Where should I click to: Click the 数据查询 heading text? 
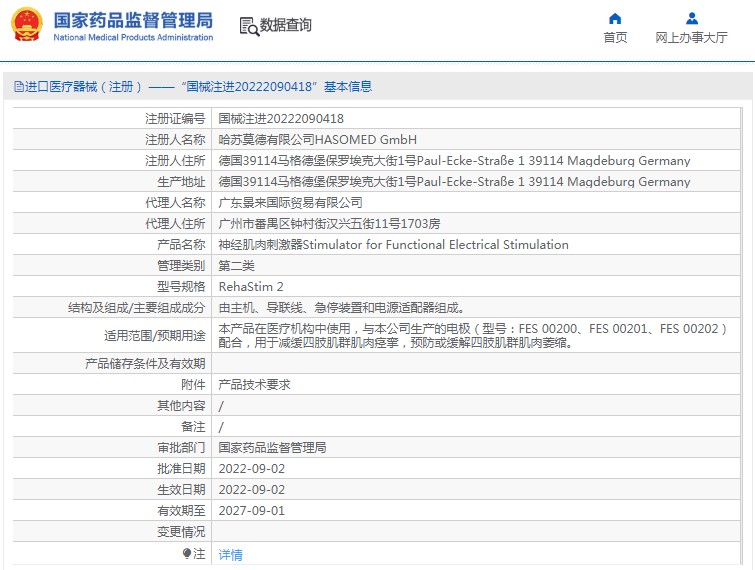(x=286, y=25)
